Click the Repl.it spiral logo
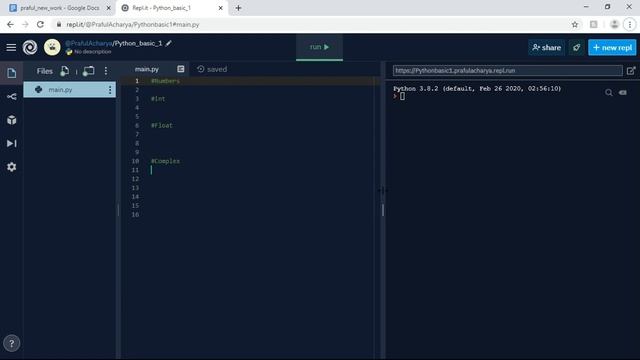Screen dimensions: 640x360 pyautogui.click(x=30, y=48)
